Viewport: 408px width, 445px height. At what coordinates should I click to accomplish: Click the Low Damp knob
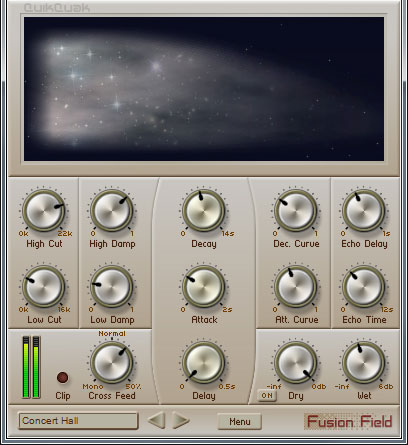point(112,287)
